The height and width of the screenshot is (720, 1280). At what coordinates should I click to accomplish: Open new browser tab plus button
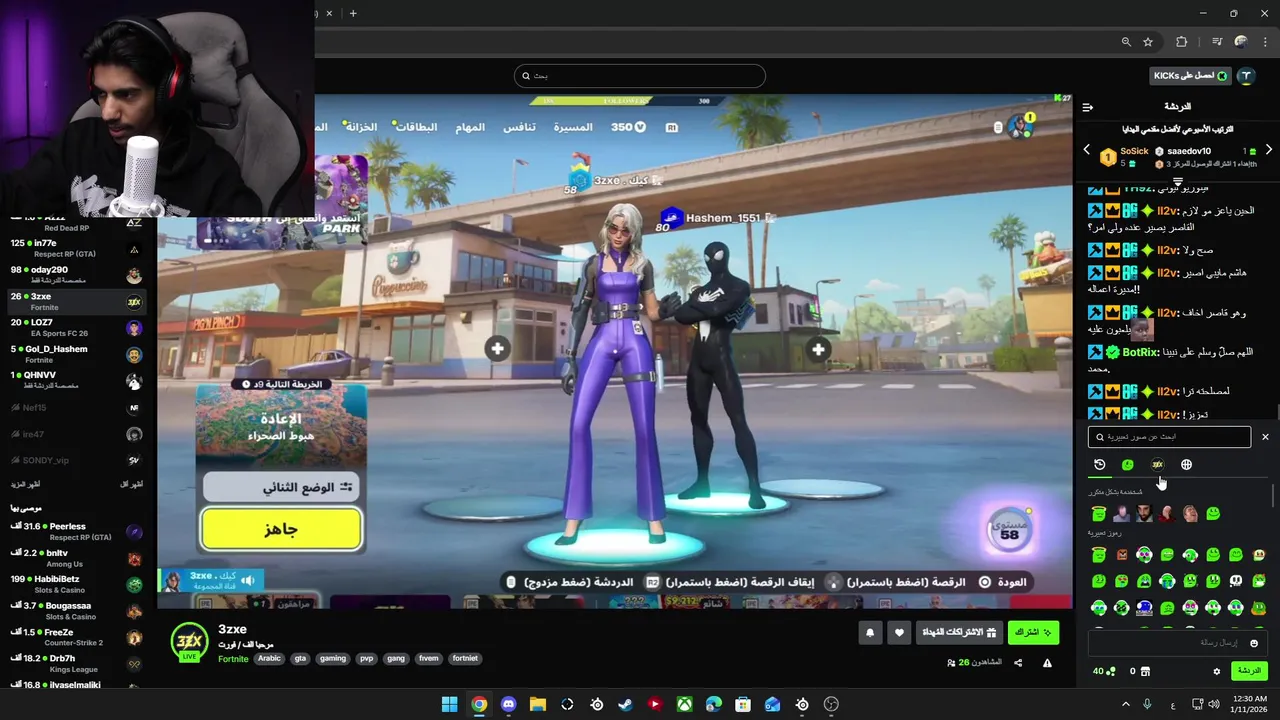[353, 13]
